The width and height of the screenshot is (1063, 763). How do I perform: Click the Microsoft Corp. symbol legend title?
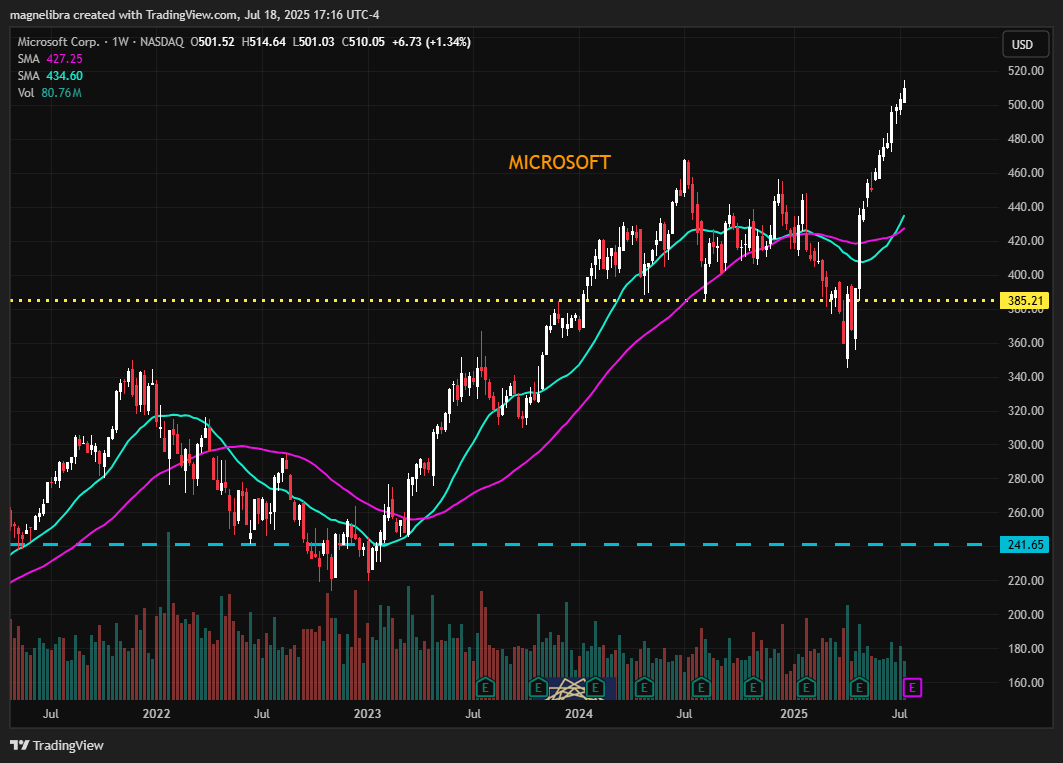click(58, 42)
